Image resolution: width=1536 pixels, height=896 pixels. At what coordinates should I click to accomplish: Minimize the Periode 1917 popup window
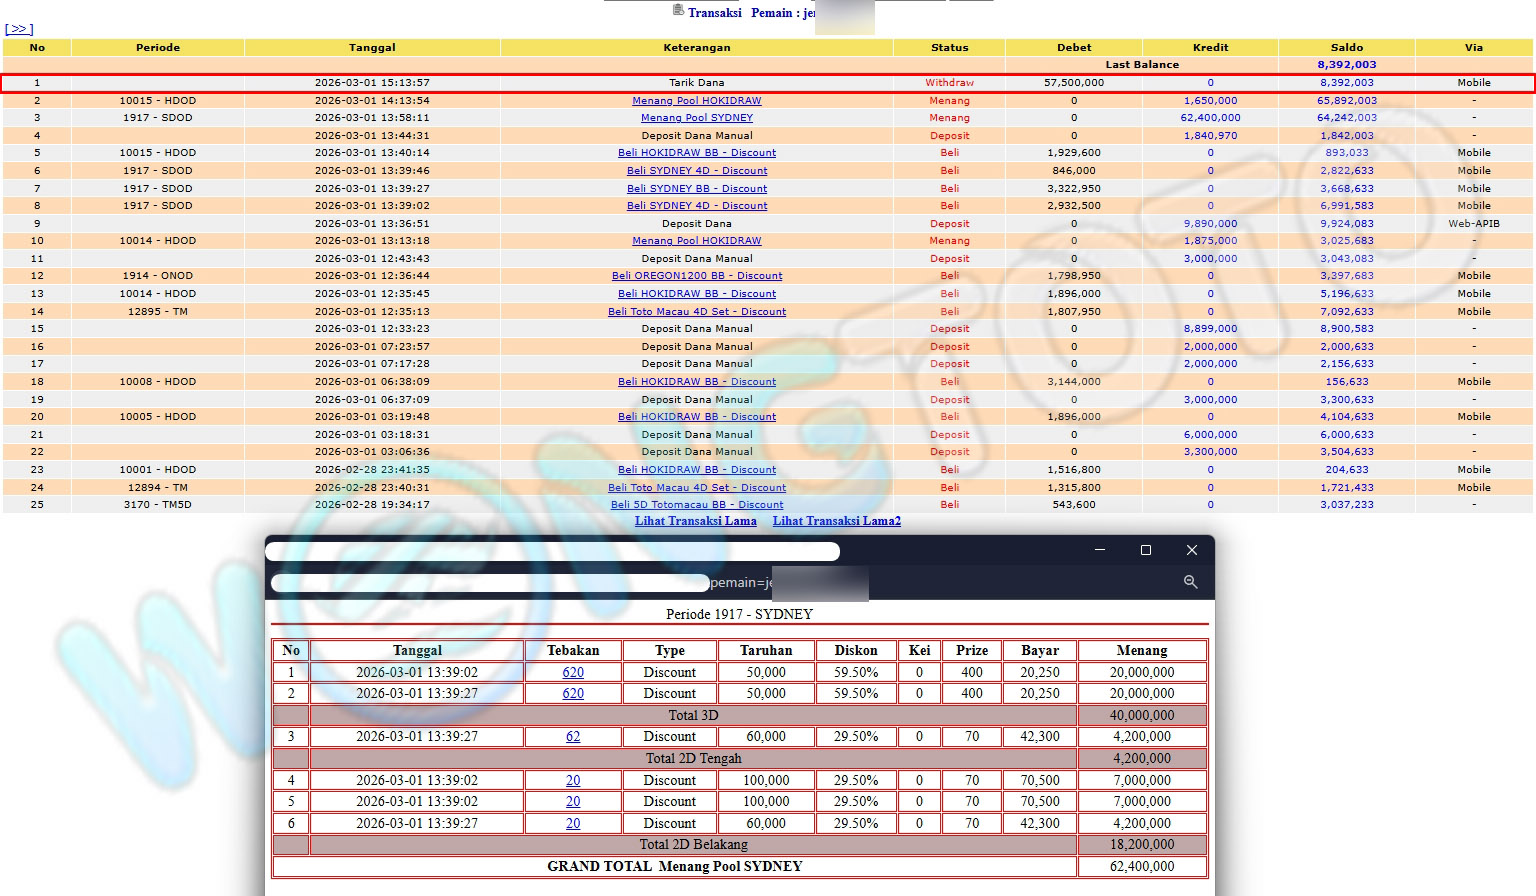point(1100,550)
